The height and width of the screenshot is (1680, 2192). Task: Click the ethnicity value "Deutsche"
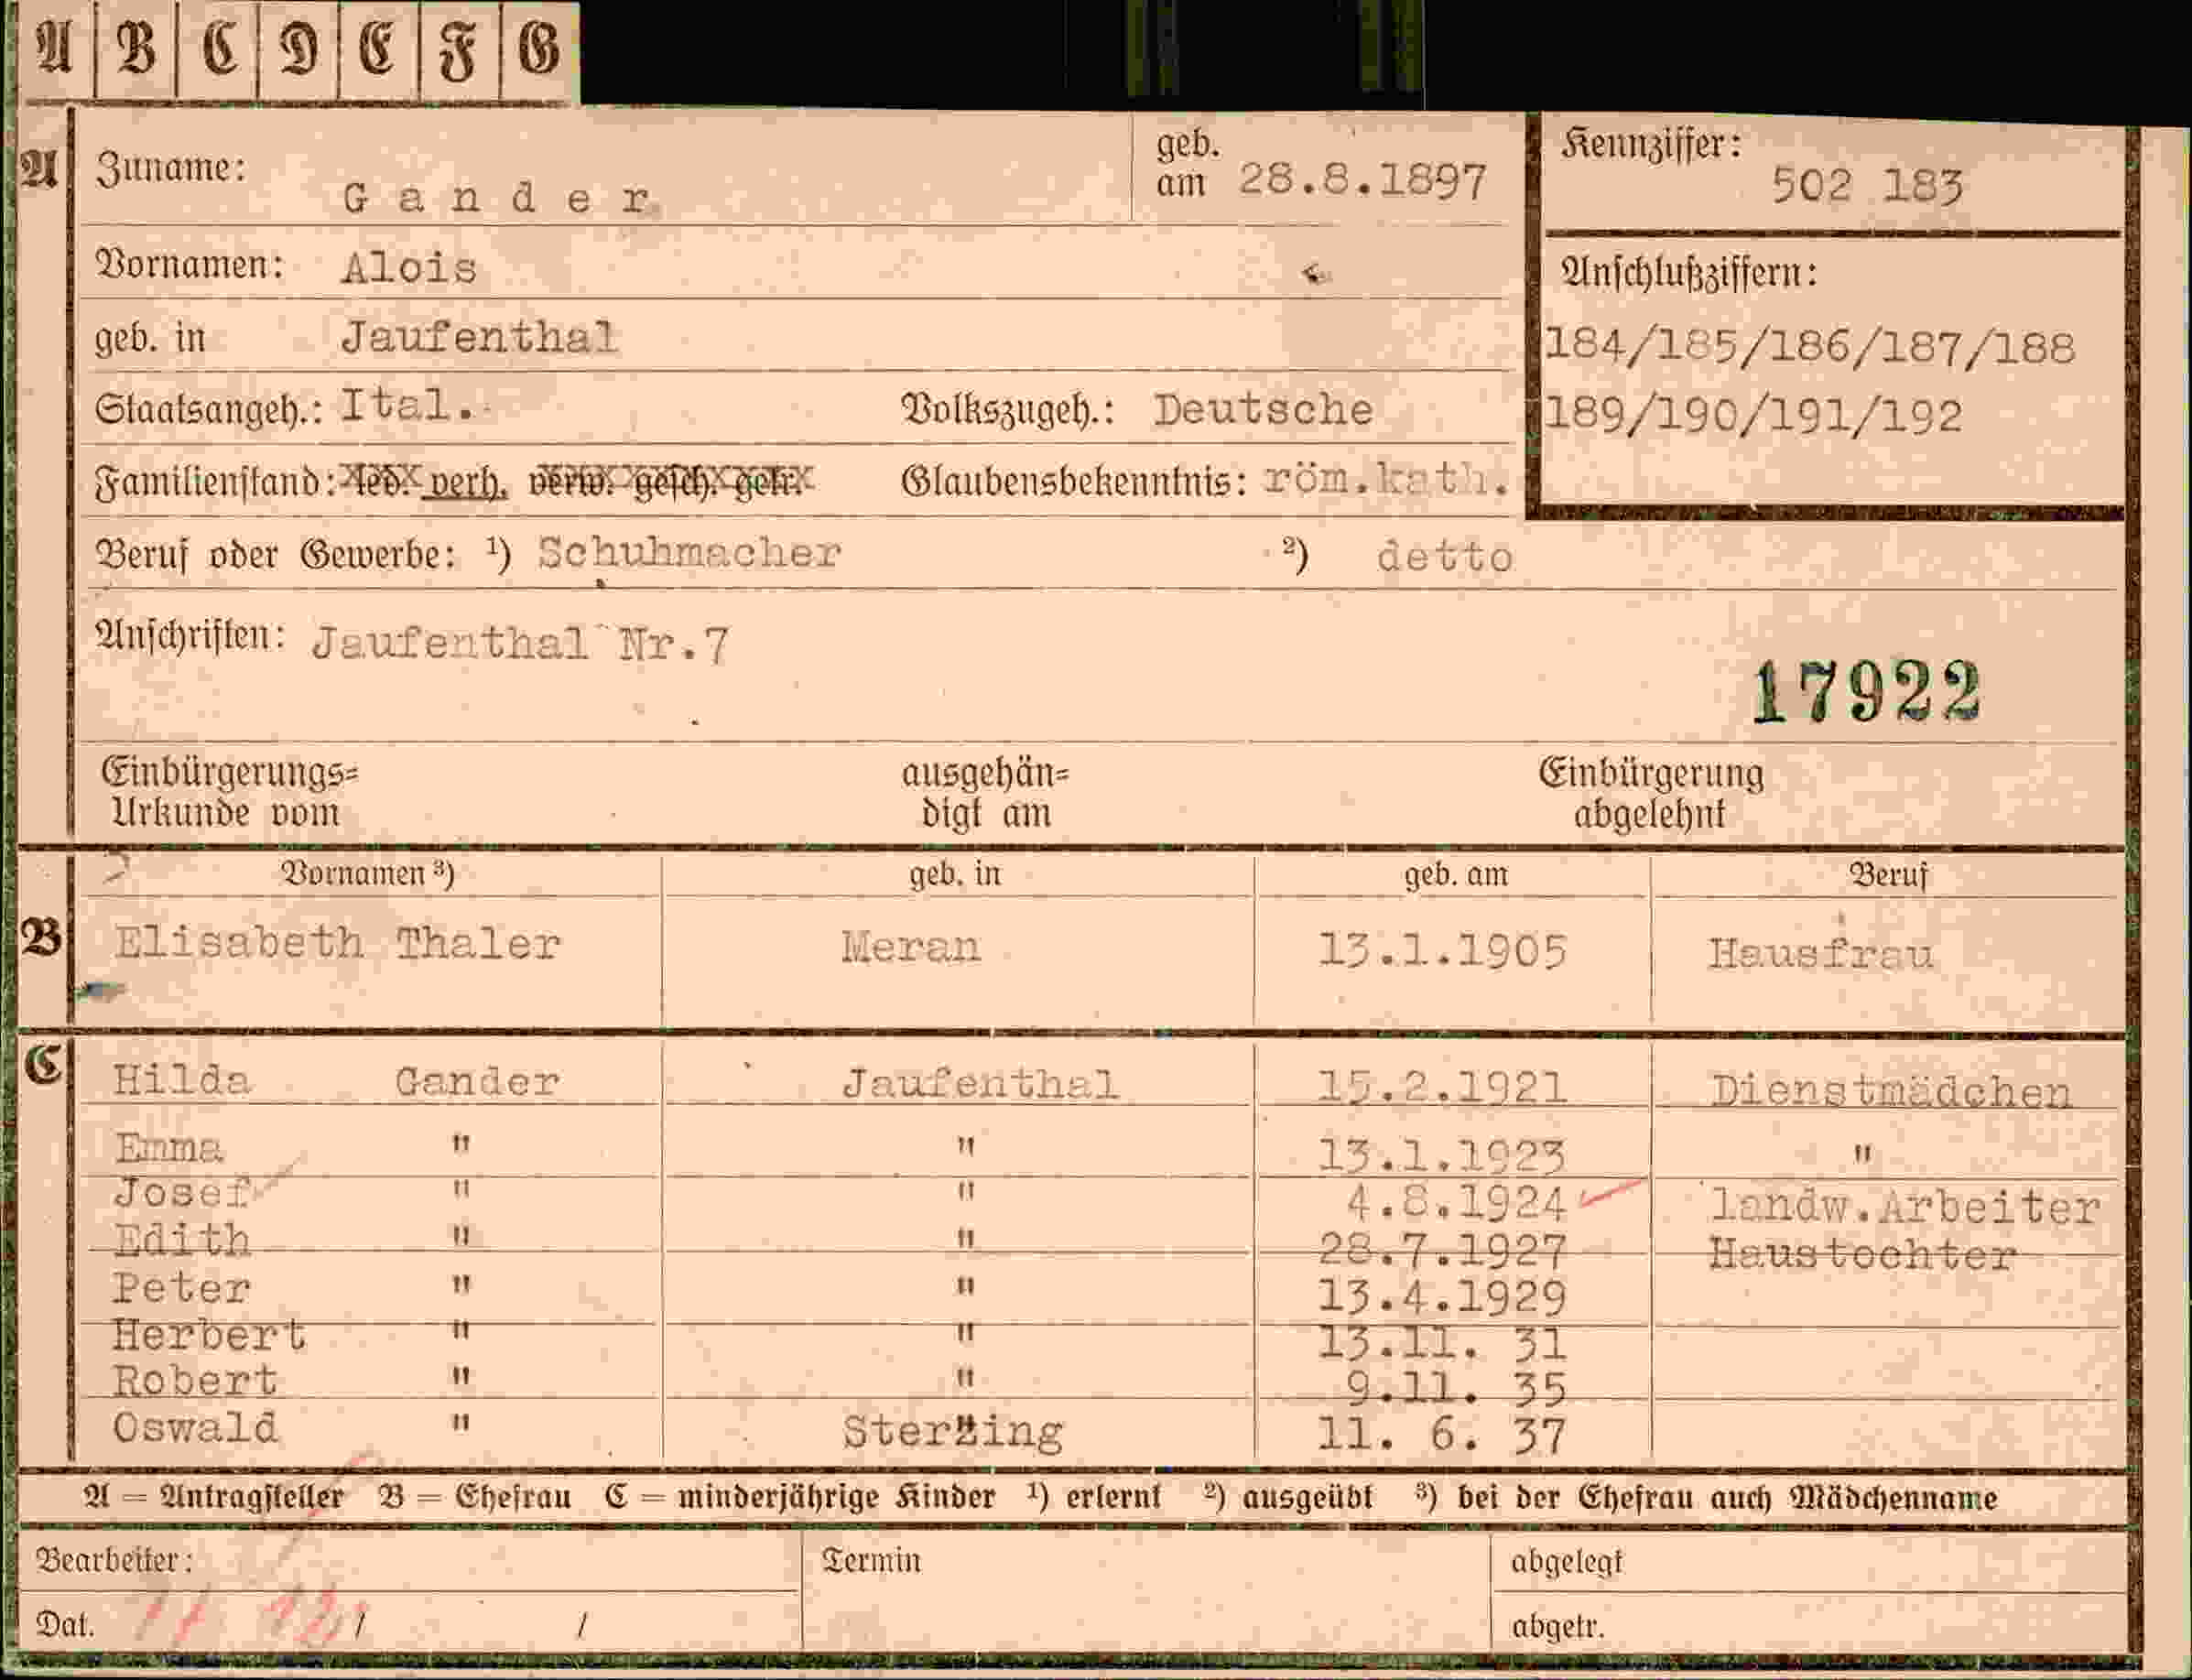pos(1263,410)
